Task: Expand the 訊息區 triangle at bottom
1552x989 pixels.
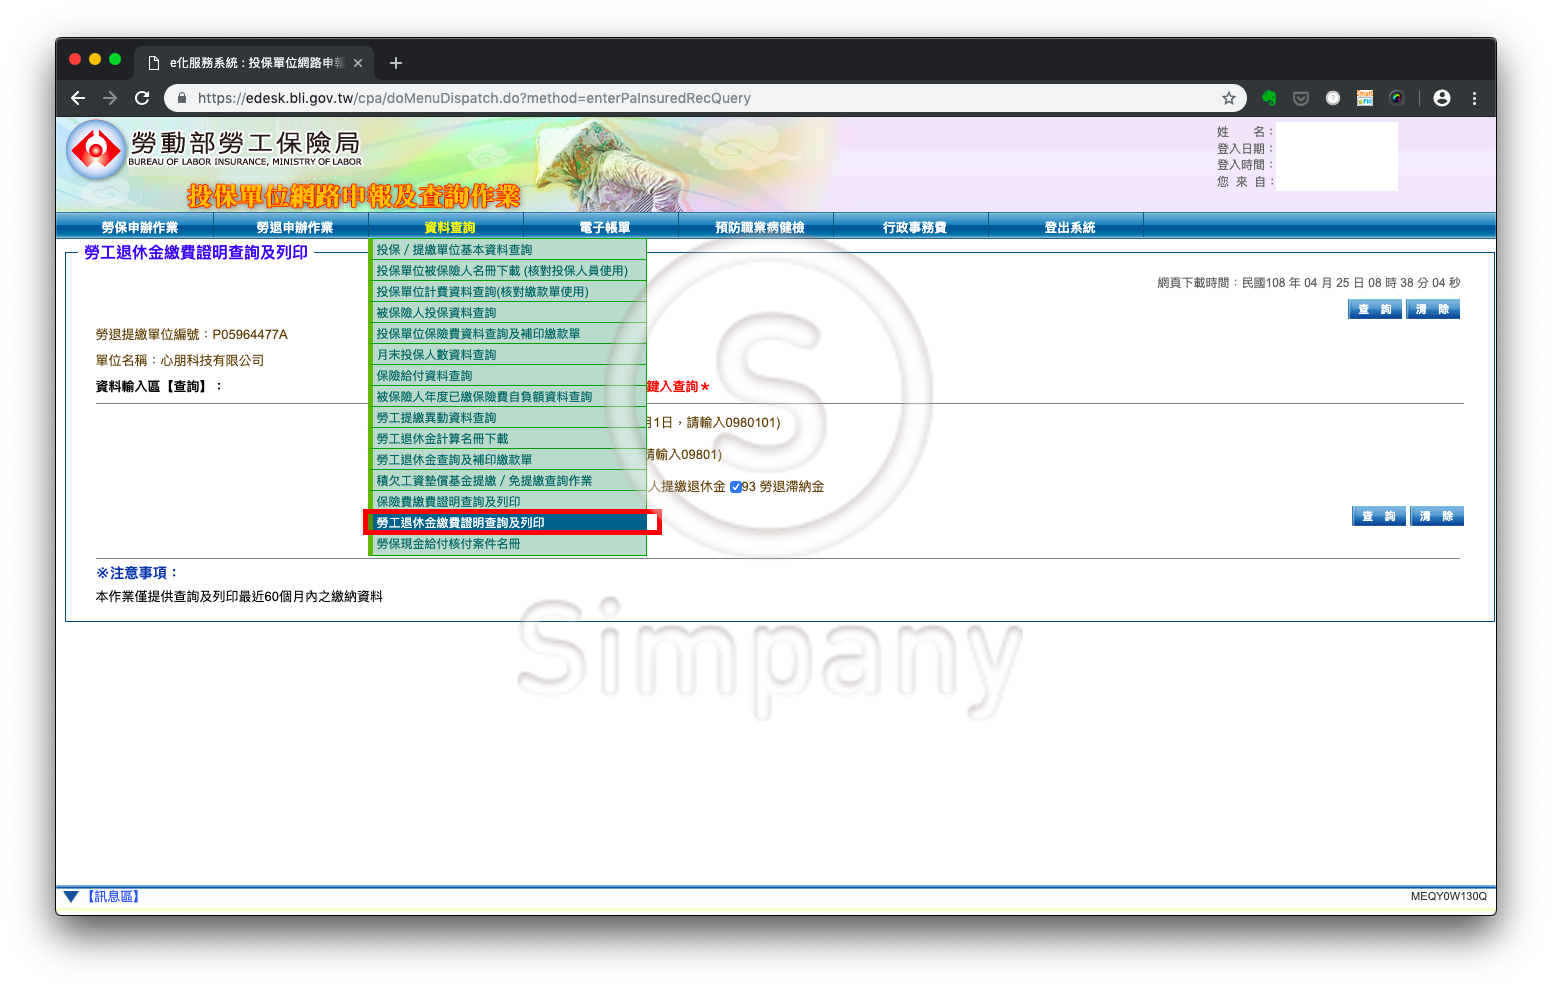Action: [x=71, y=897]
